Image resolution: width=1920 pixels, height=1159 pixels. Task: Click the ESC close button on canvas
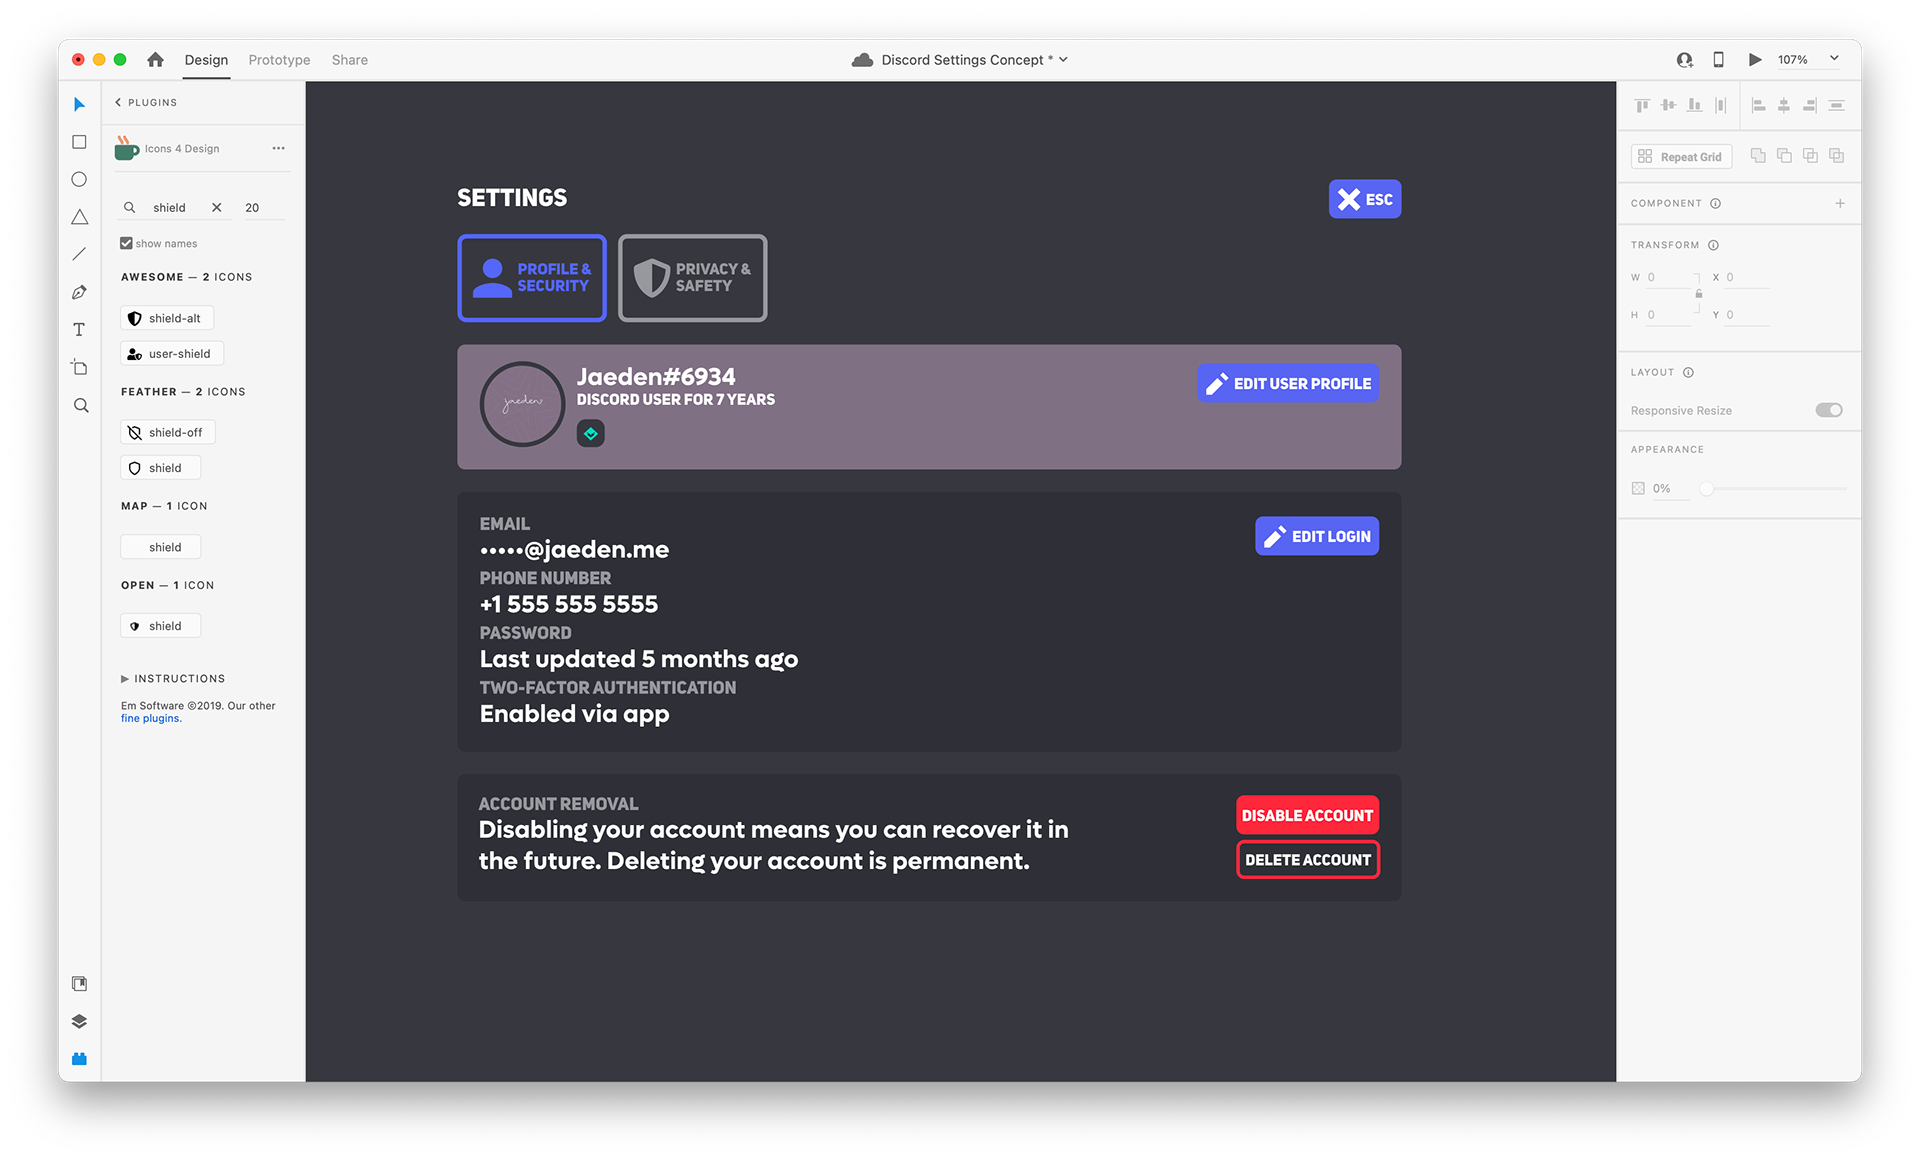coord(1364,199)
